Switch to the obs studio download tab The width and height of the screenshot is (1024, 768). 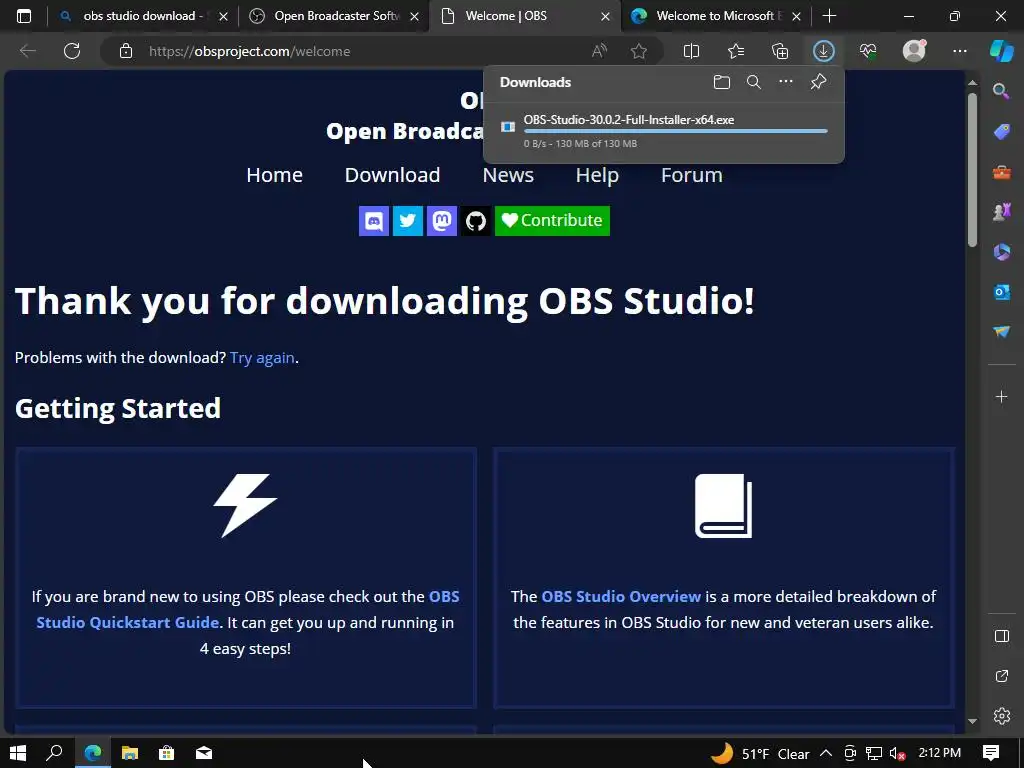tap(142, 16)
